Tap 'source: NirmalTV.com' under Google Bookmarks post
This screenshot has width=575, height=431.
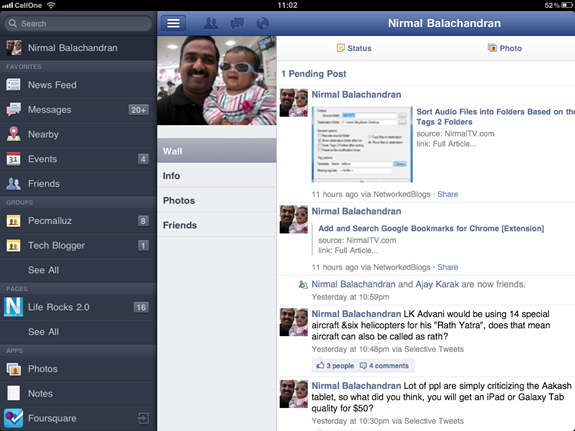(x=357, y=240)
